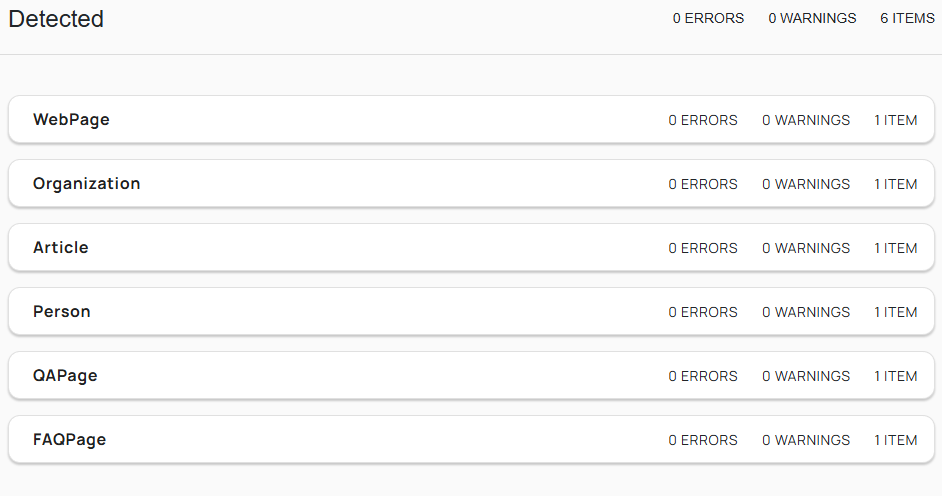942x496 pixels.
Task: Click Person row's 1 ITEM label
Action: pos(895,312)
